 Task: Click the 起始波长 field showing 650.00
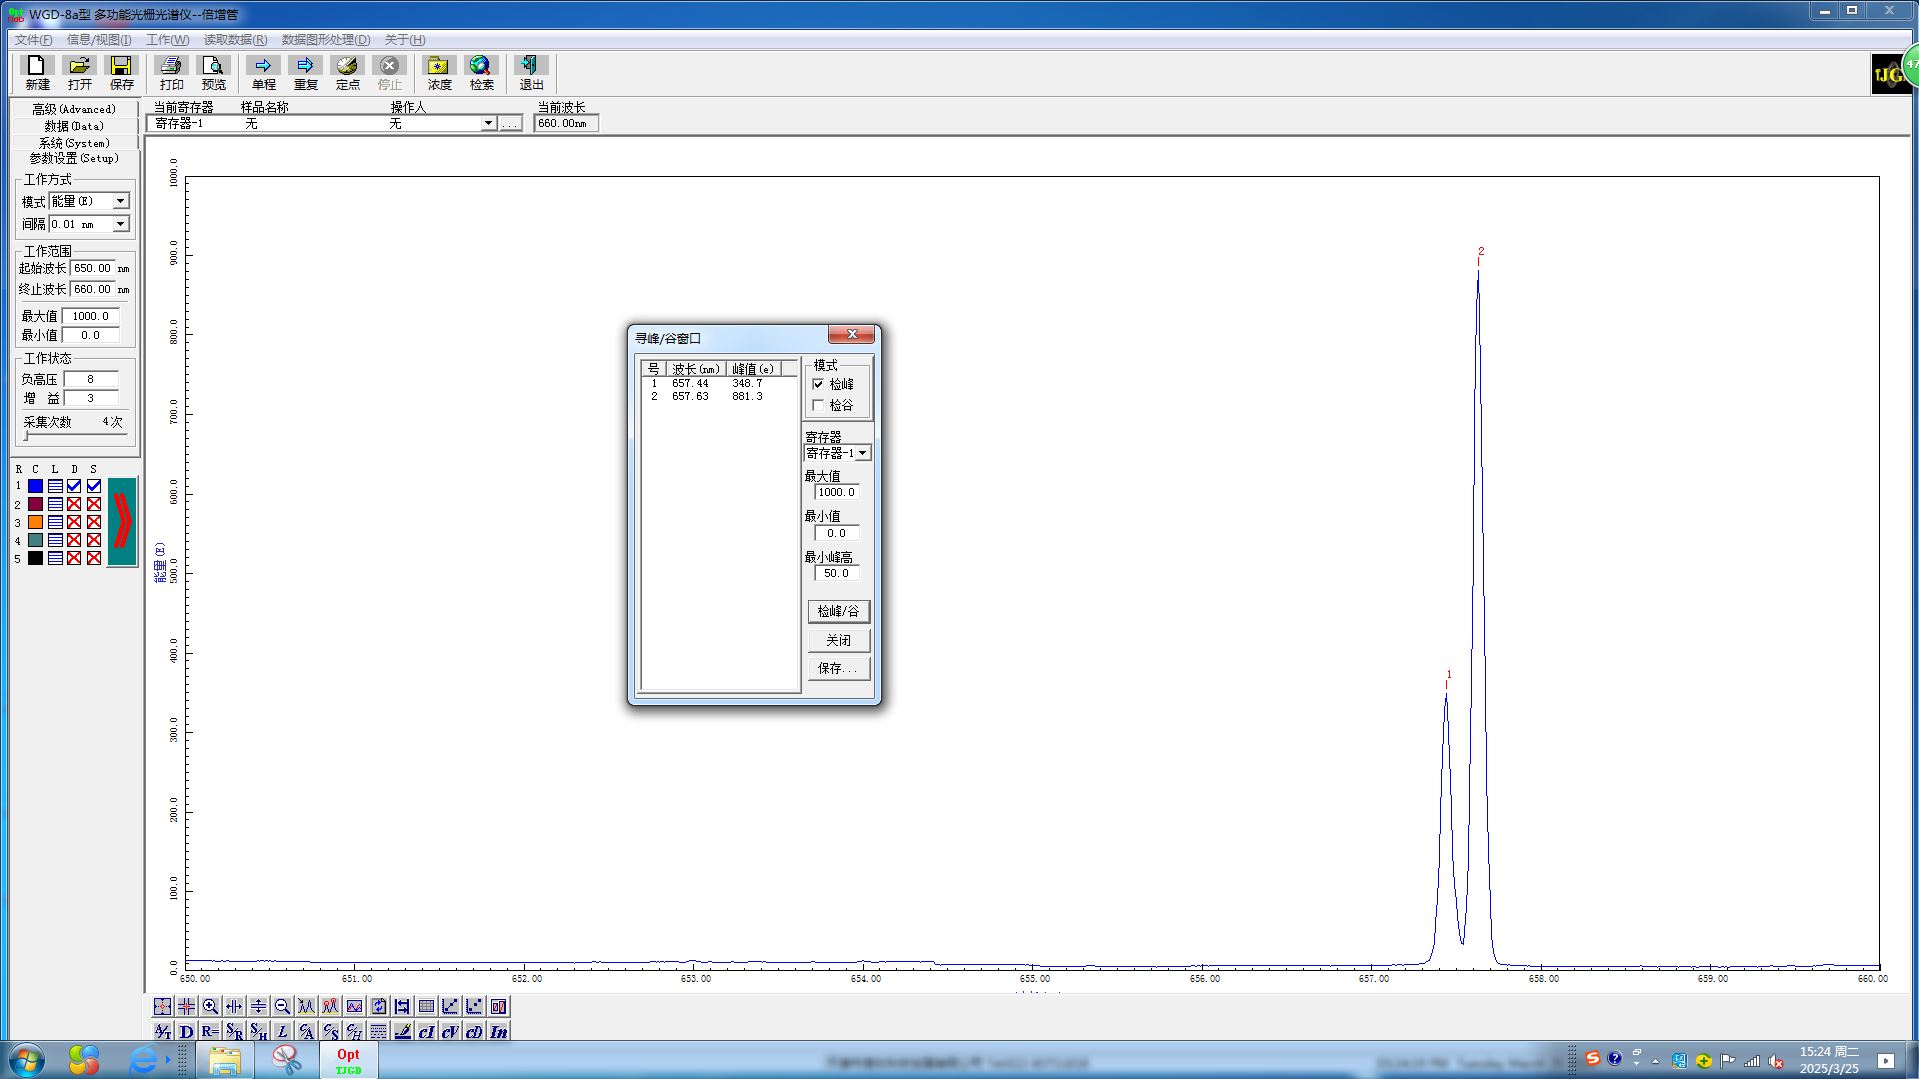click(92, 268)
